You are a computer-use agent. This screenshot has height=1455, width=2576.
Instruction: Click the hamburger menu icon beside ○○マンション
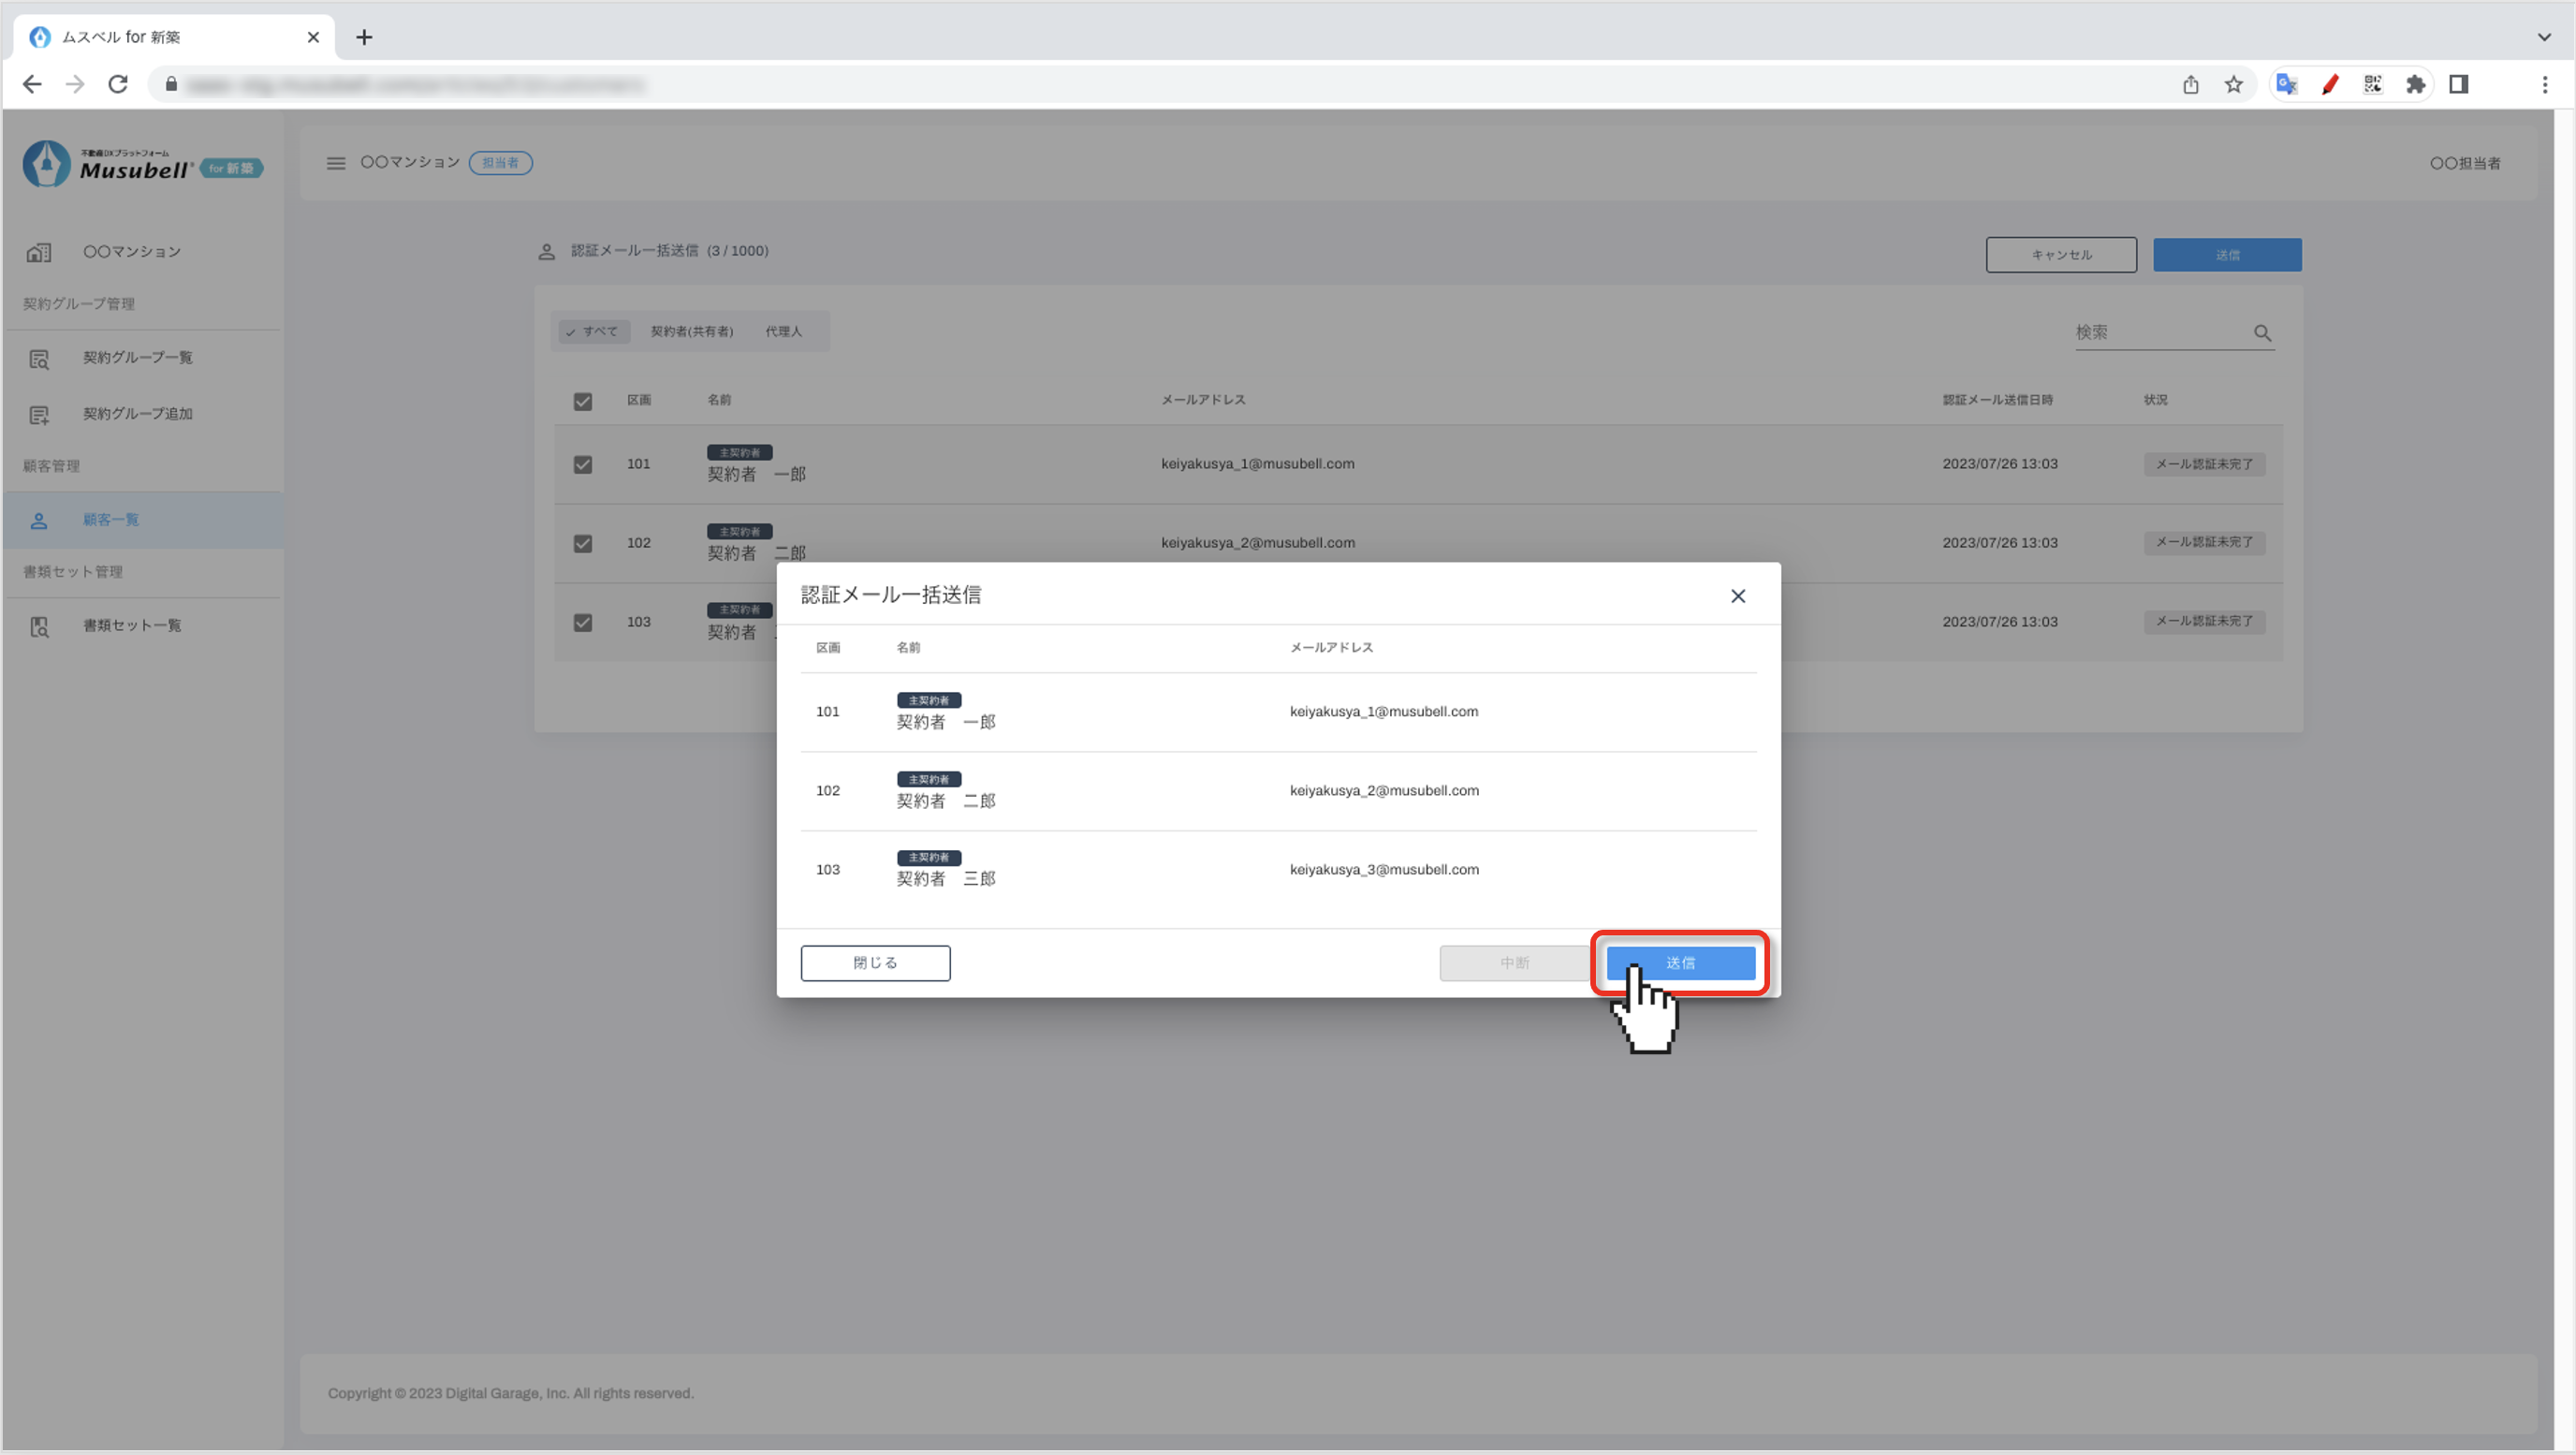coord(336,163)
